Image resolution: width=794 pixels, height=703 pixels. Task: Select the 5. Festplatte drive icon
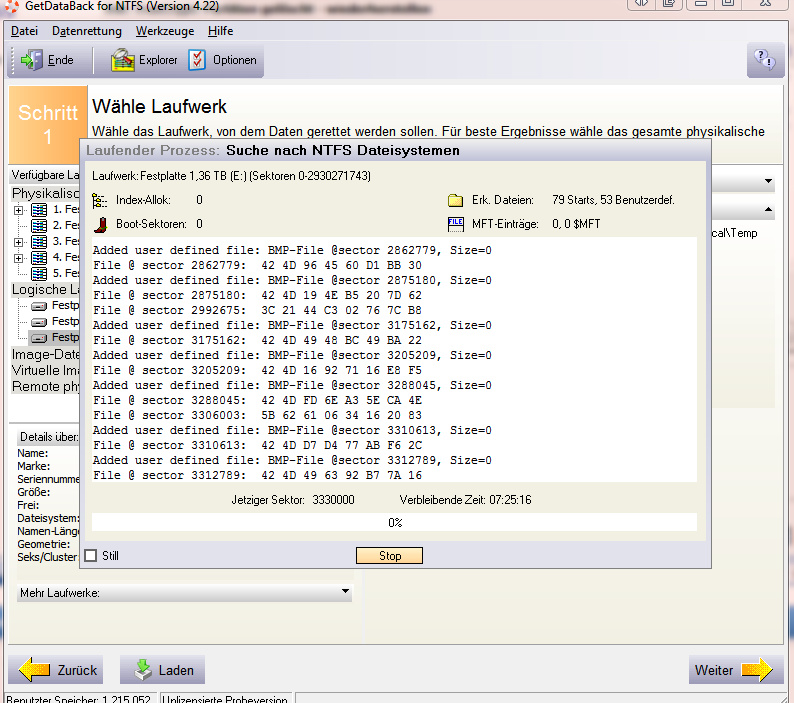(x=39, y=274)
